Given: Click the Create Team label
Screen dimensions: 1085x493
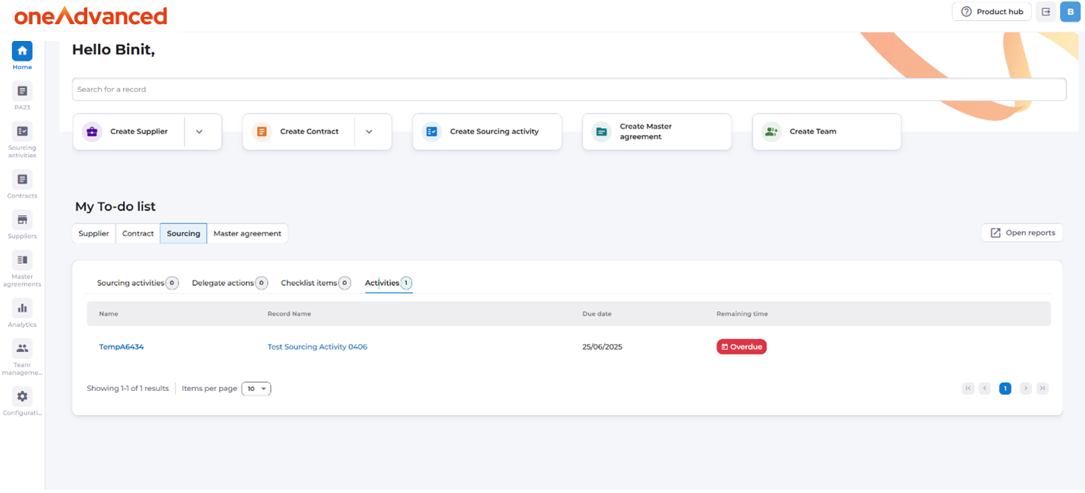Looking at the screenshot, I should coord(813,132).
